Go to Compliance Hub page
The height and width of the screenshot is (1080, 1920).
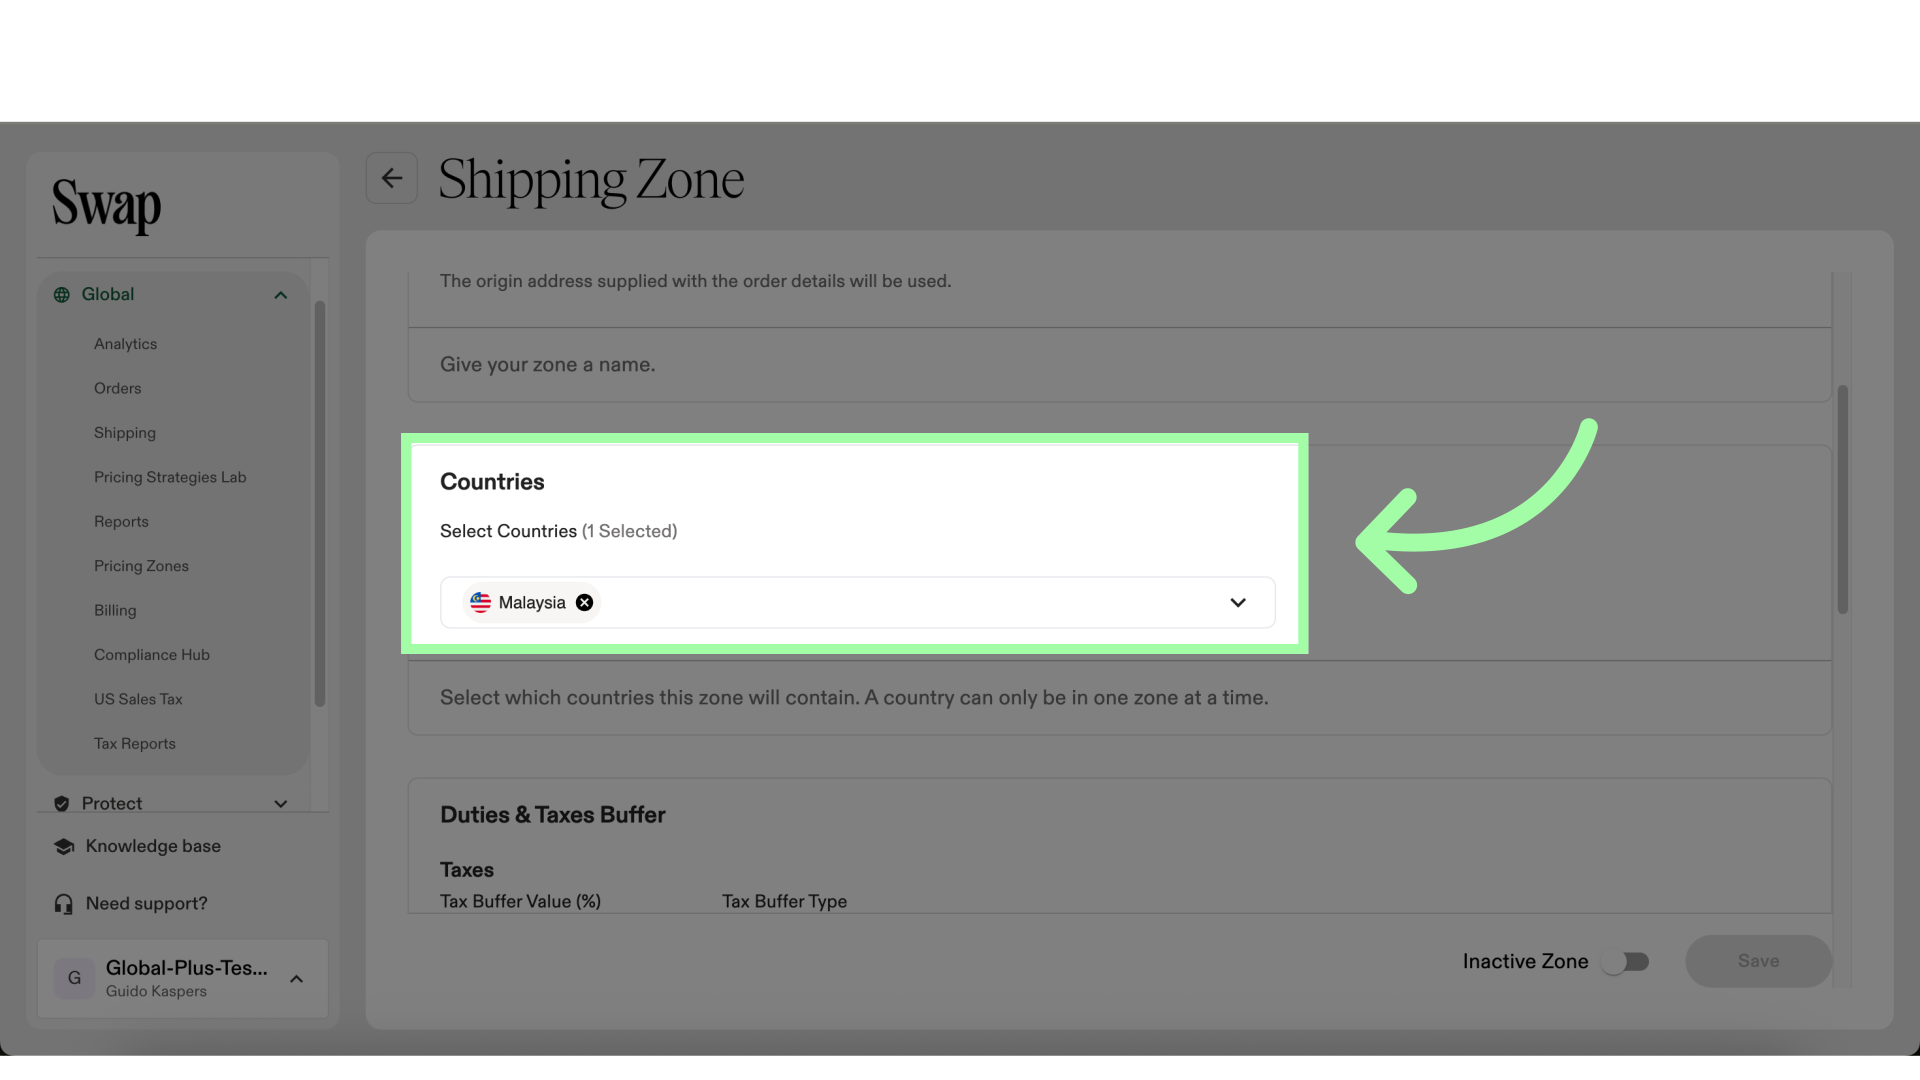[152, 655]
